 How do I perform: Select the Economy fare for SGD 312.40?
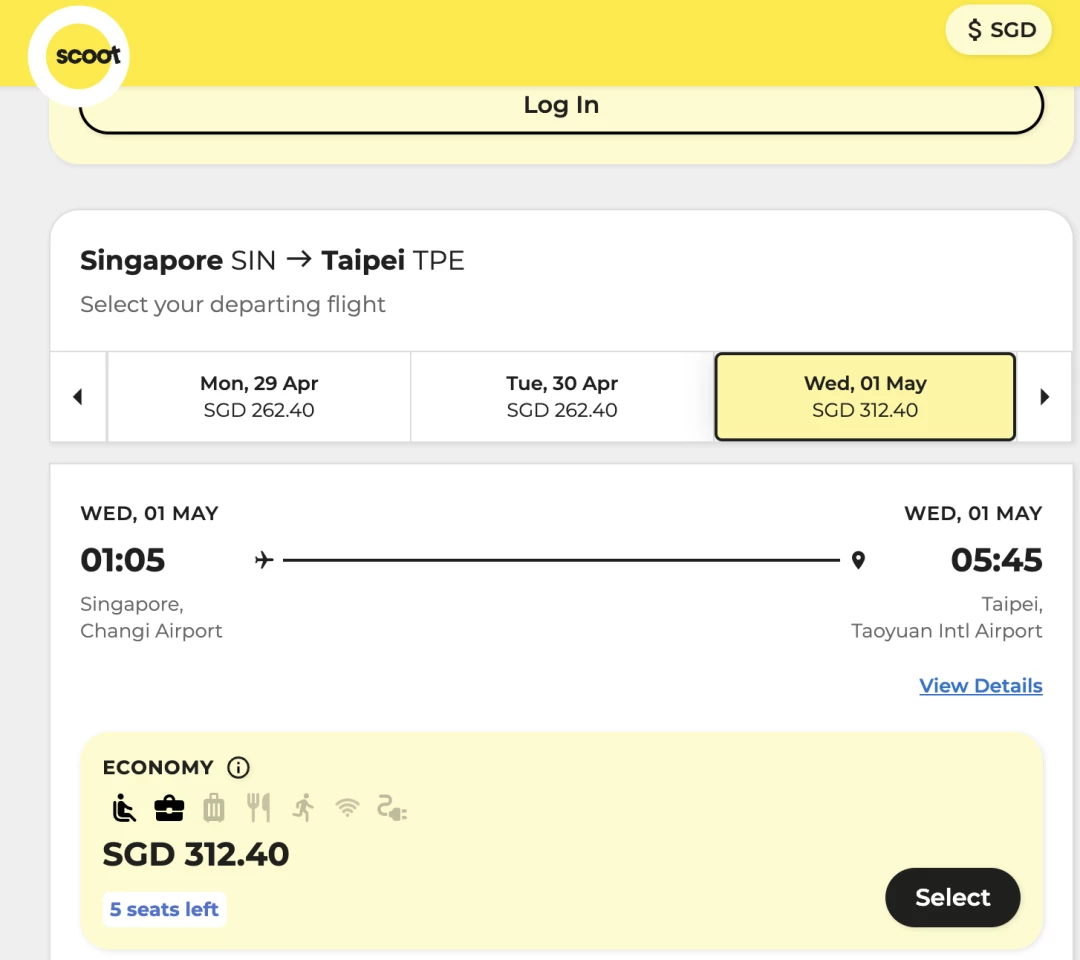952,897
